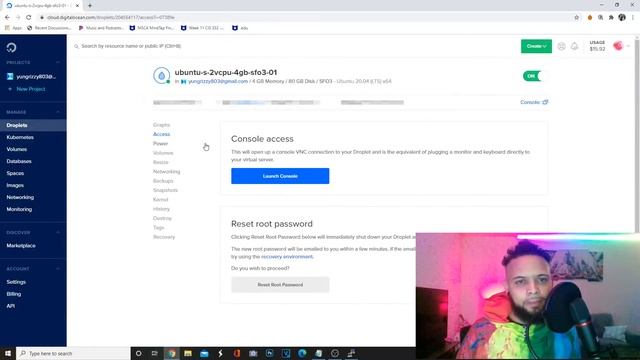This screenshot has height=360, width=640.
Task: Select the yungrizzy803 project in sidebar
Action: 31,77
